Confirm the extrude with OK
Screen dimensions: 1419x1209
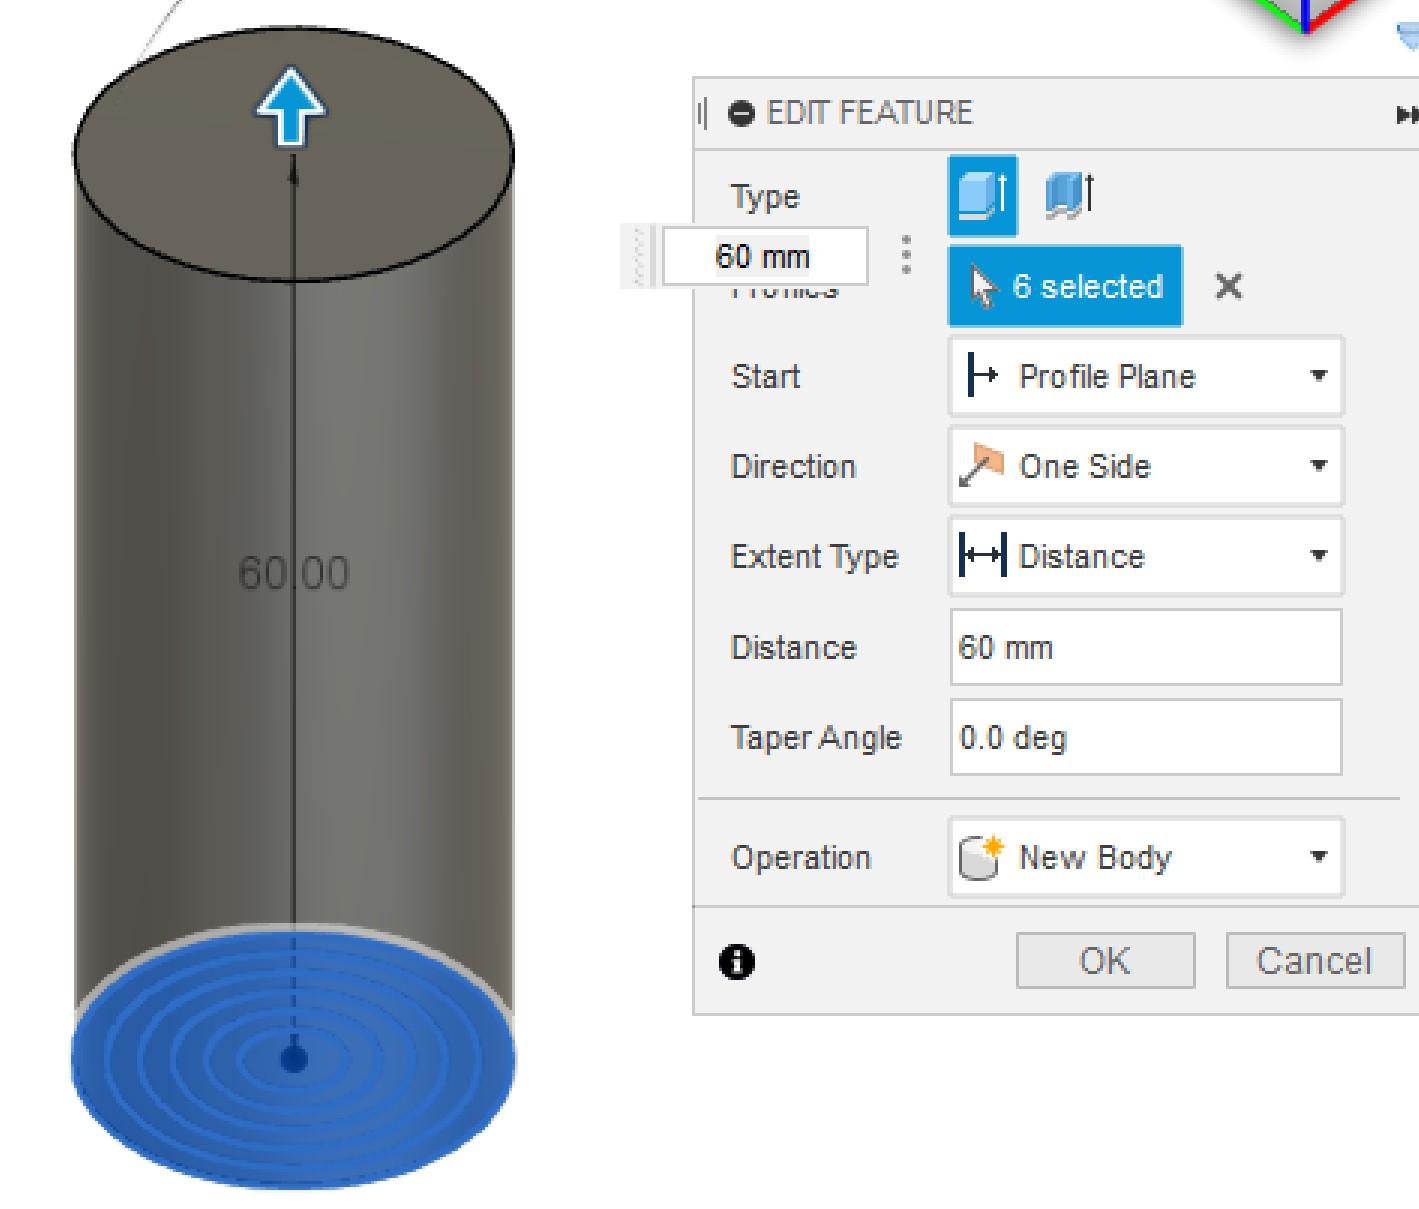(1105, 961)
